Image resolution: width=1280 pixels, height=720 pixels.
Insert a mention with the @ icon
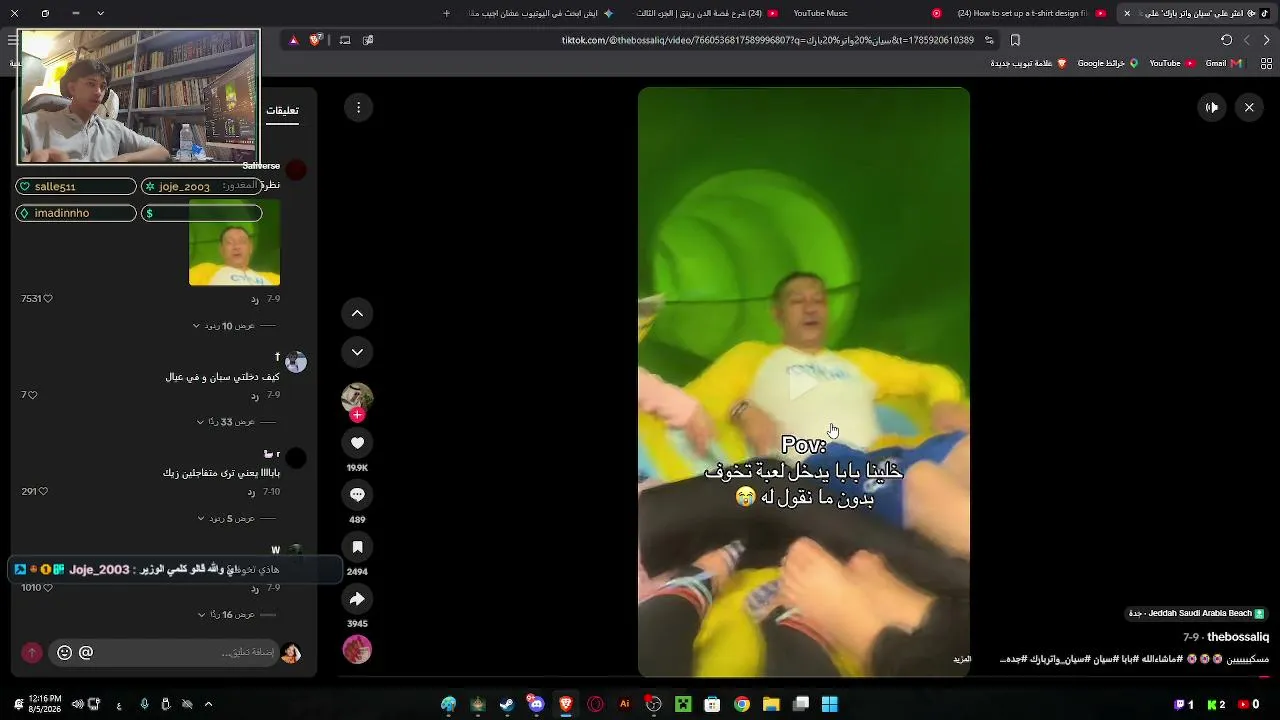[86, 652]
